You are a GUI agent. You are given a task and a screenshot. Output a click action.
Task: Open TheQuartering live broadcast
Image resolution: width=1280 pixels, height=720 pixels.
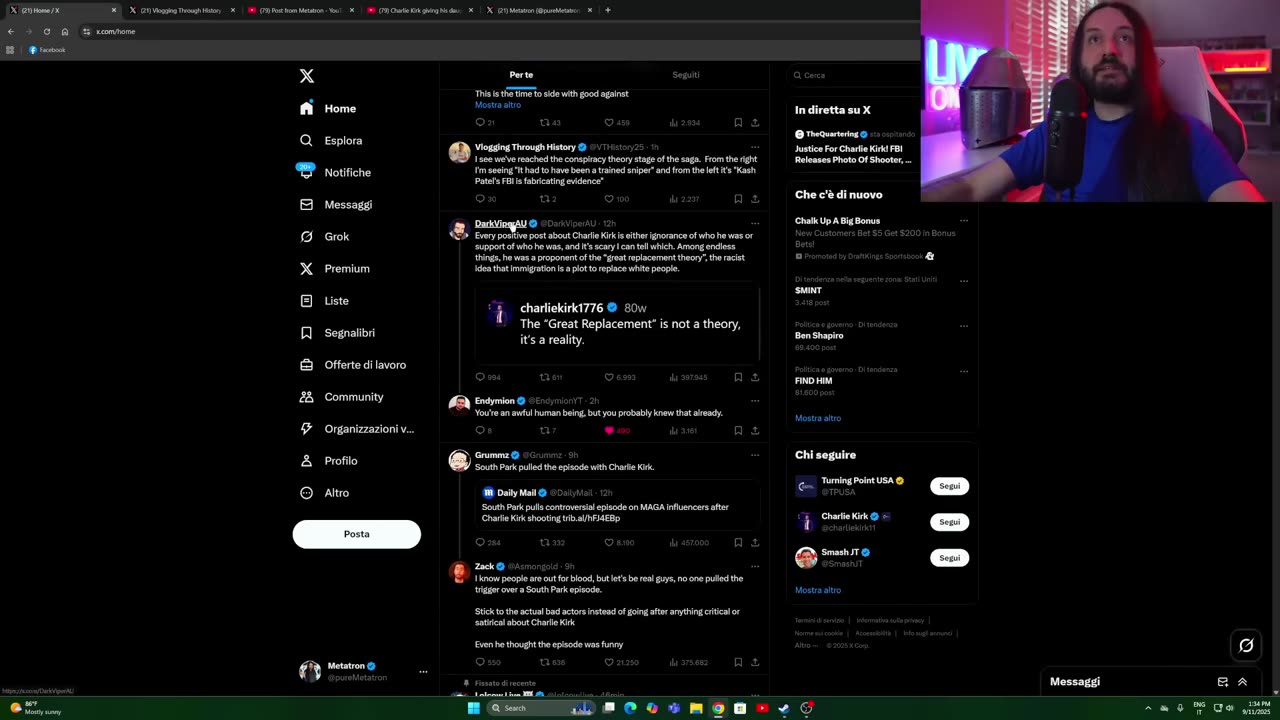pyautogui.click(x=853, y=147)
